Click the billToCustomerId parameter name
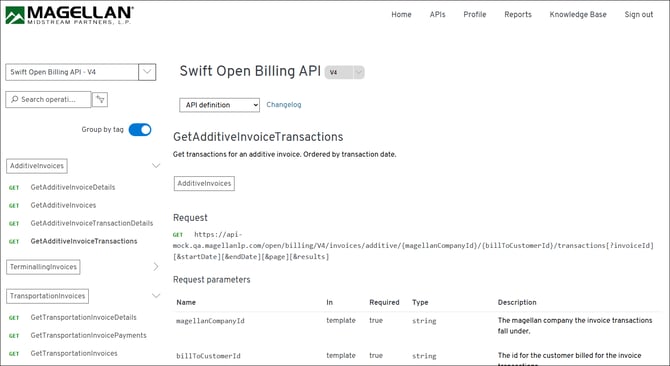 tap(208, 356)
